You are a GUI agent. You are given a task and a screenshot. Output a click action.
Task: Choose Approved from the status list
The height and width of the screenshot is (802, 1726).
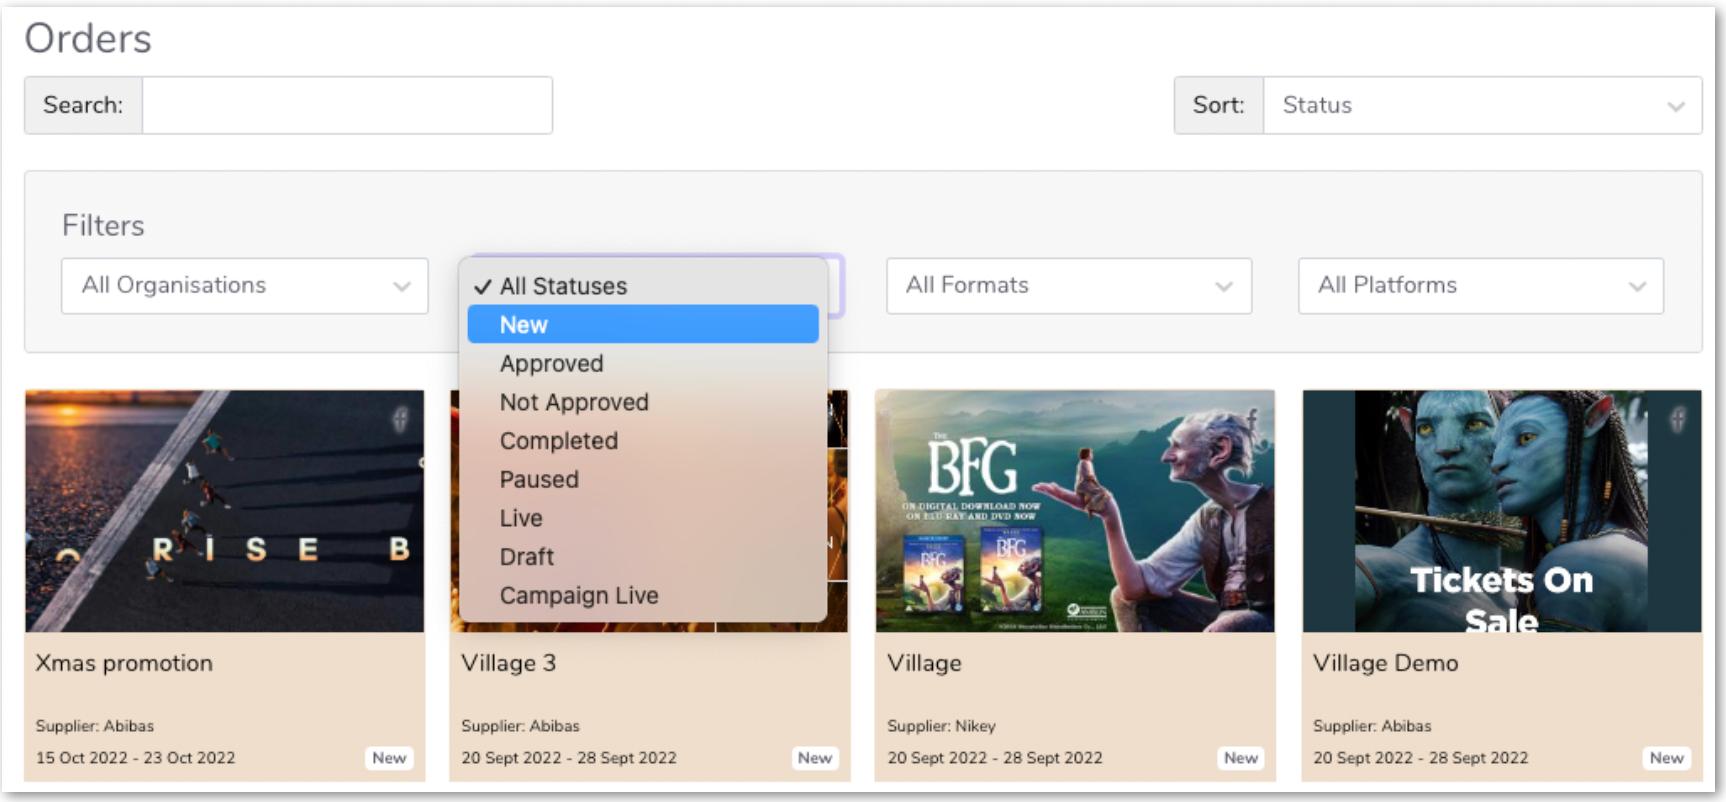[x=643, y=364]
